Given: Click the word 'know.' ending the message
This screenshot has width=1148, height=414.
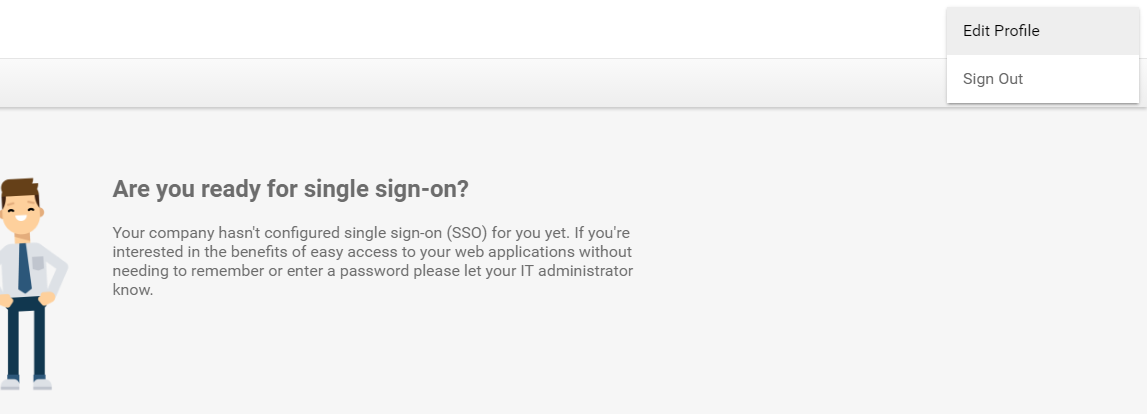Looking at the screenshot, I should tap(133, 289).
